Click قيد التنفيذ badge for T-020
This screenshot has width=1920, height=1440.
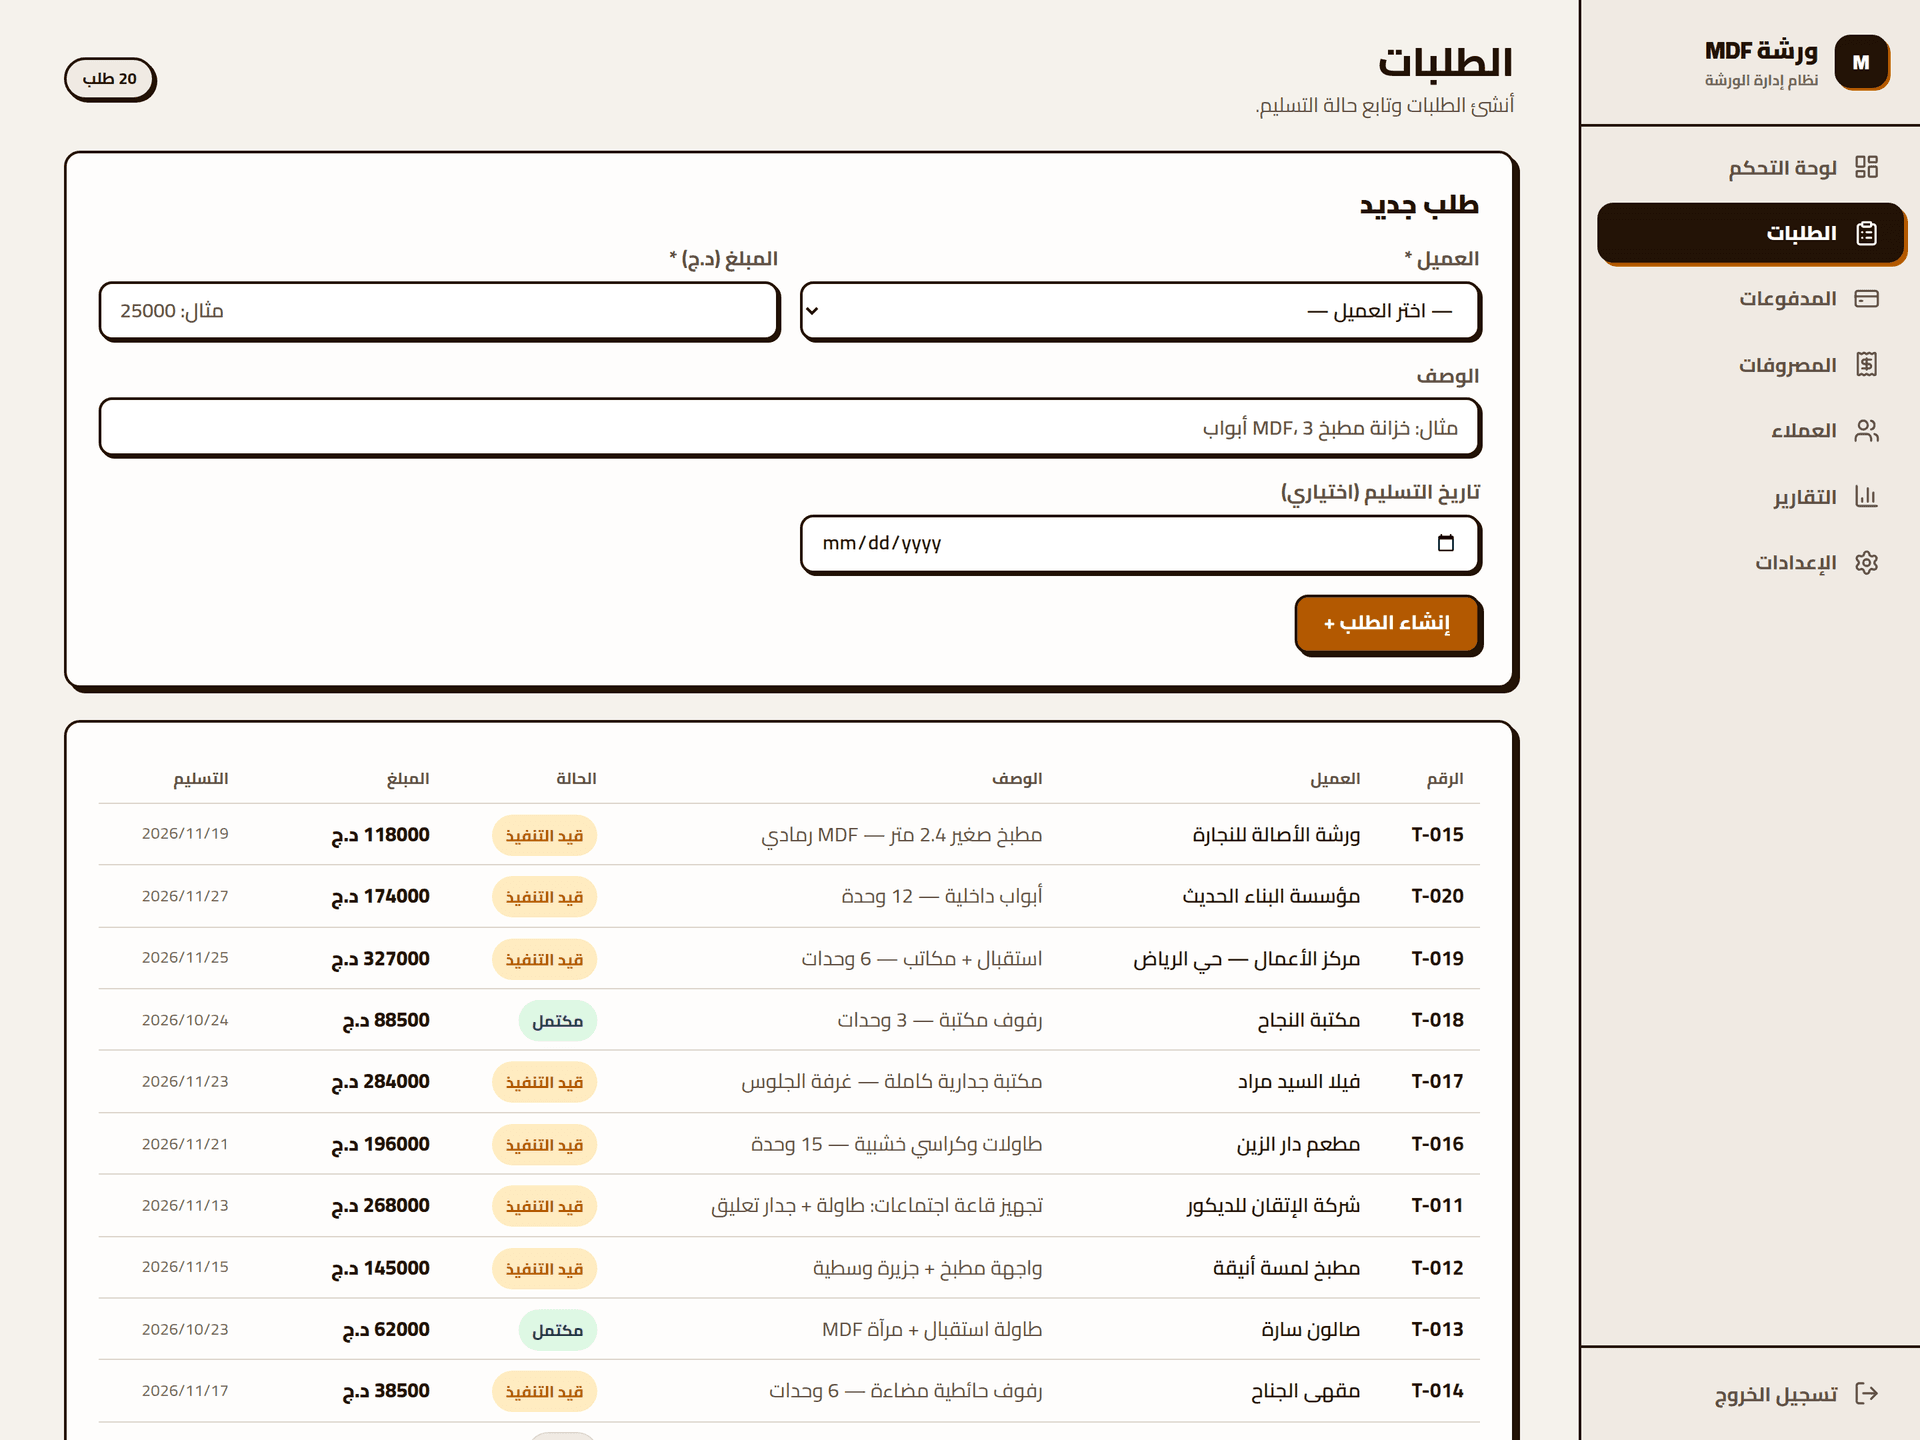pos(544,897)
